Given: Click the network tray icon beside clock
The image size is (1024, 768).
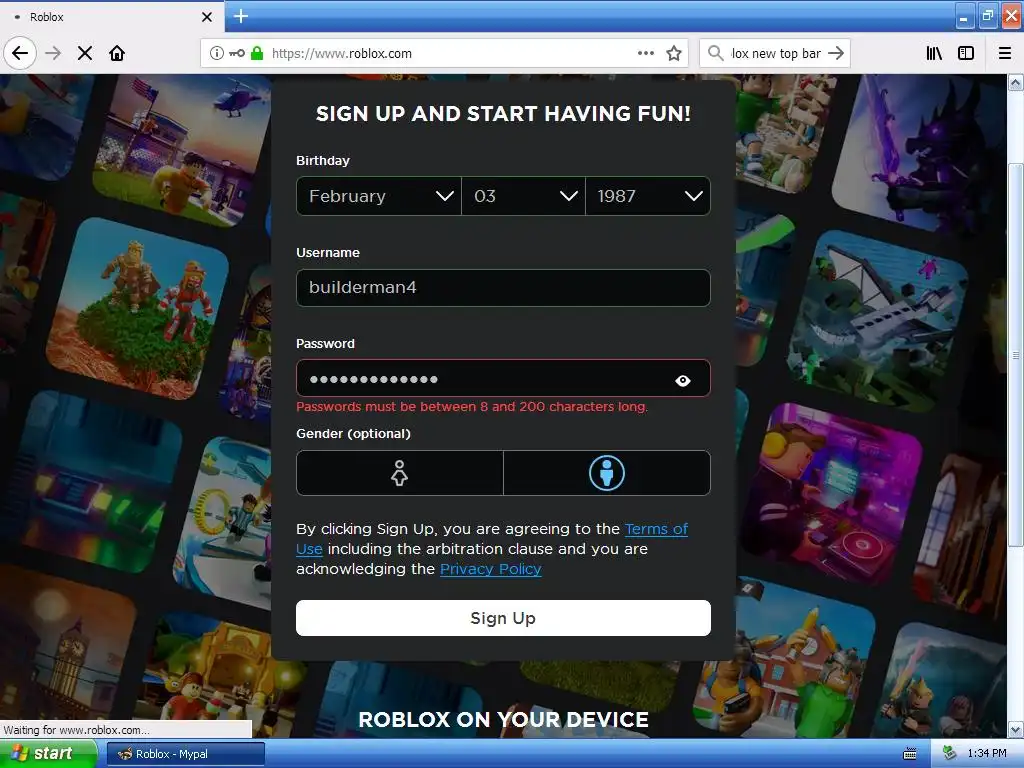Looking at the screenshot, I should (949, 754).
